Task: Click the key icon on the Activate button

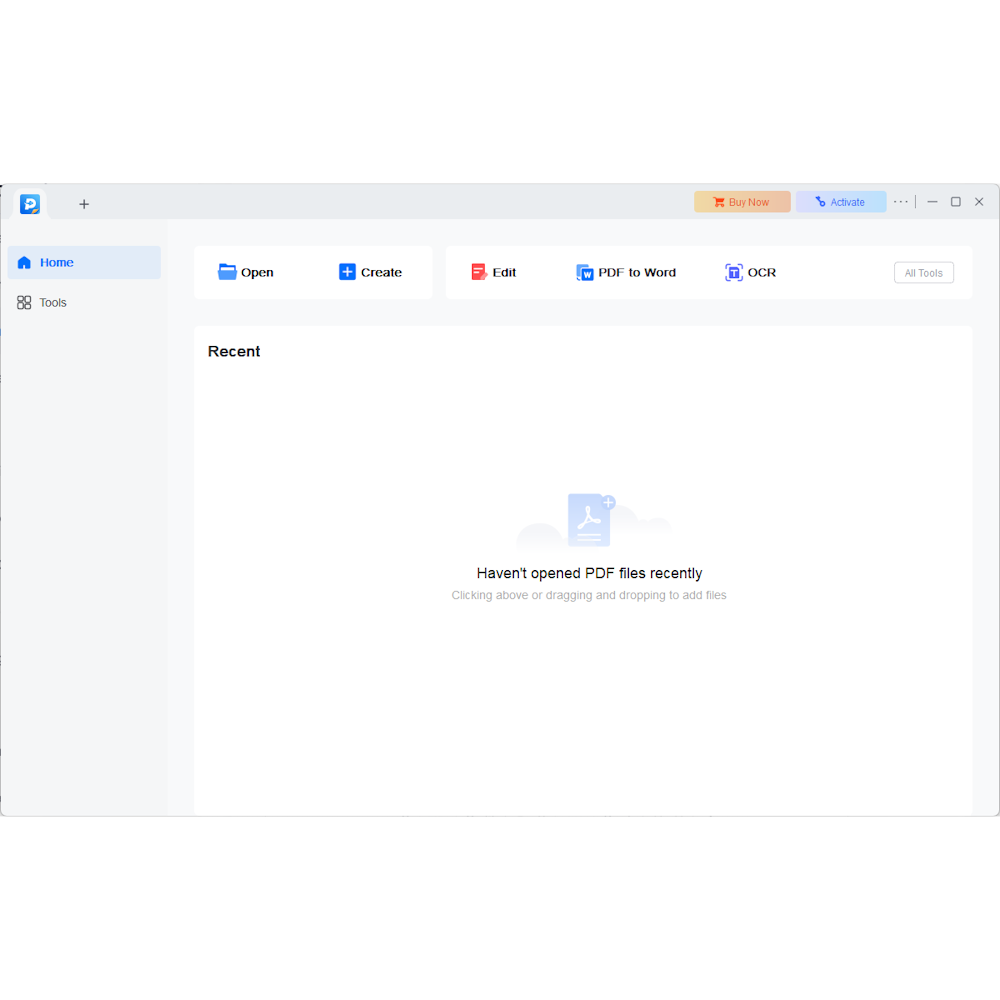Action: coord(822,201)
